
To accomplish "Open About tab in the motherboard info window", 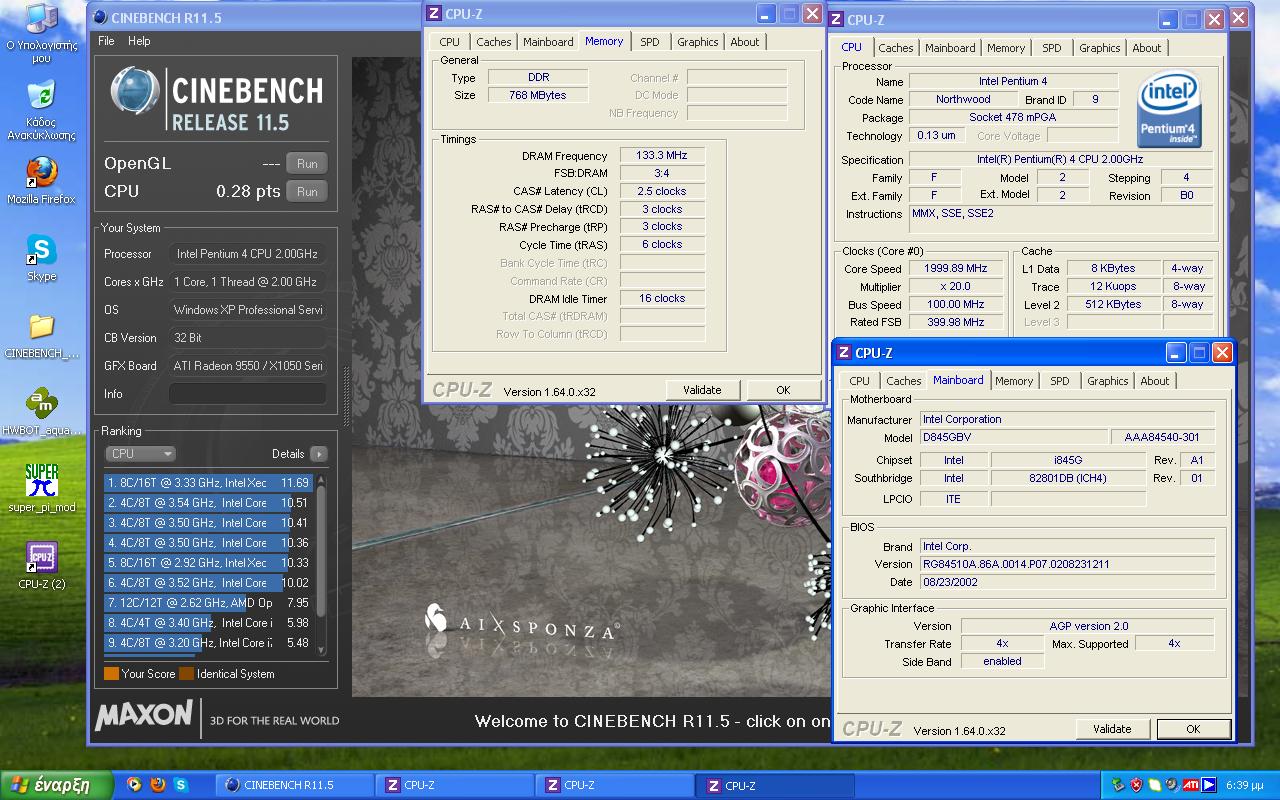I will coord(1155,381).
